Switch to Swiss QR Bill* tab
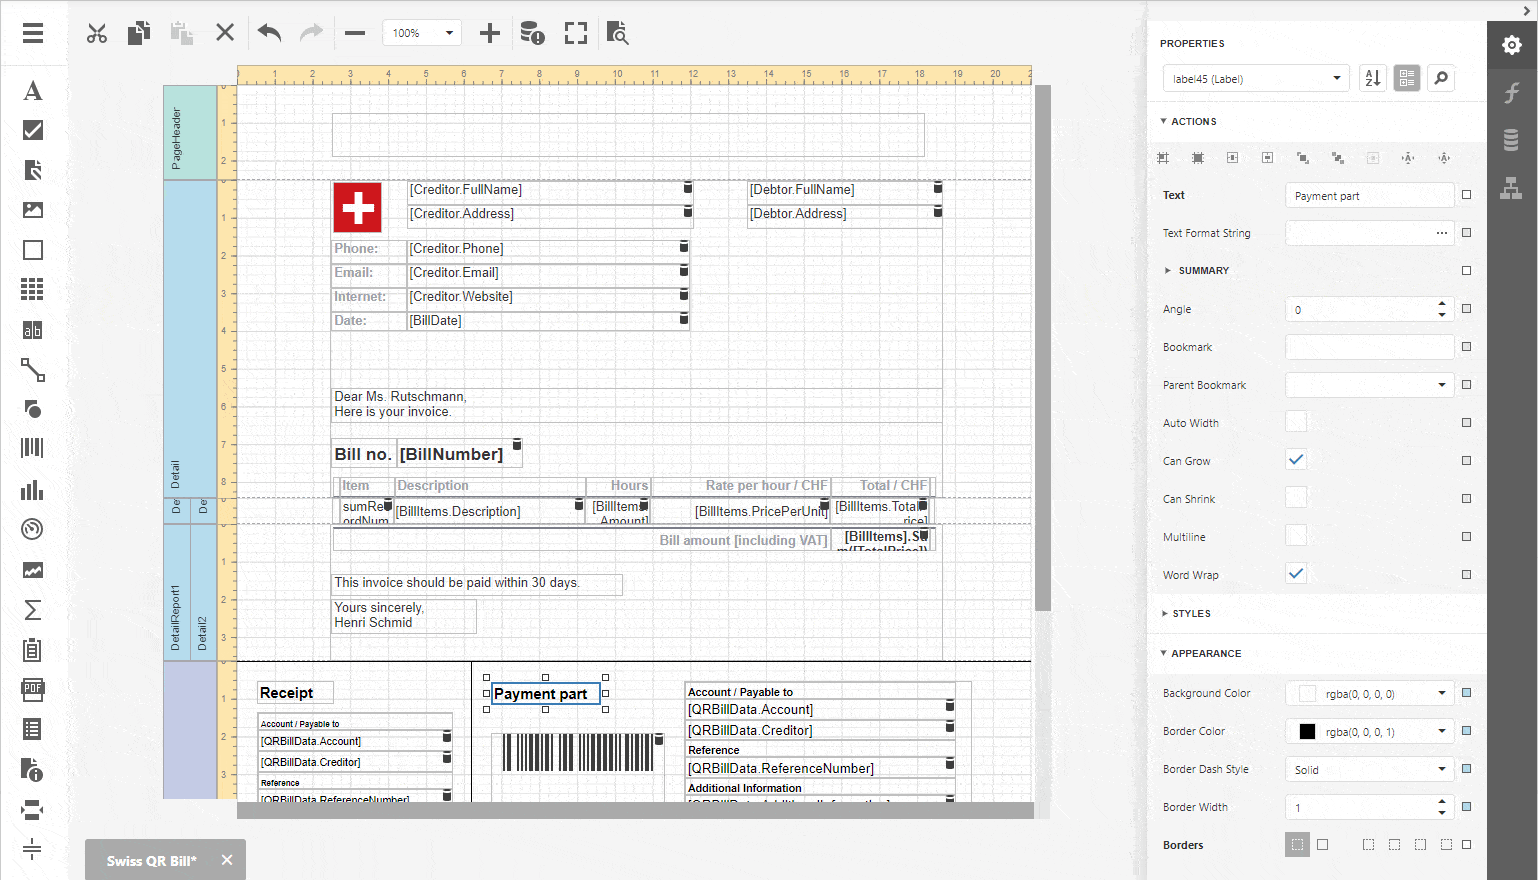1538x880 pixels. [152, 861]
